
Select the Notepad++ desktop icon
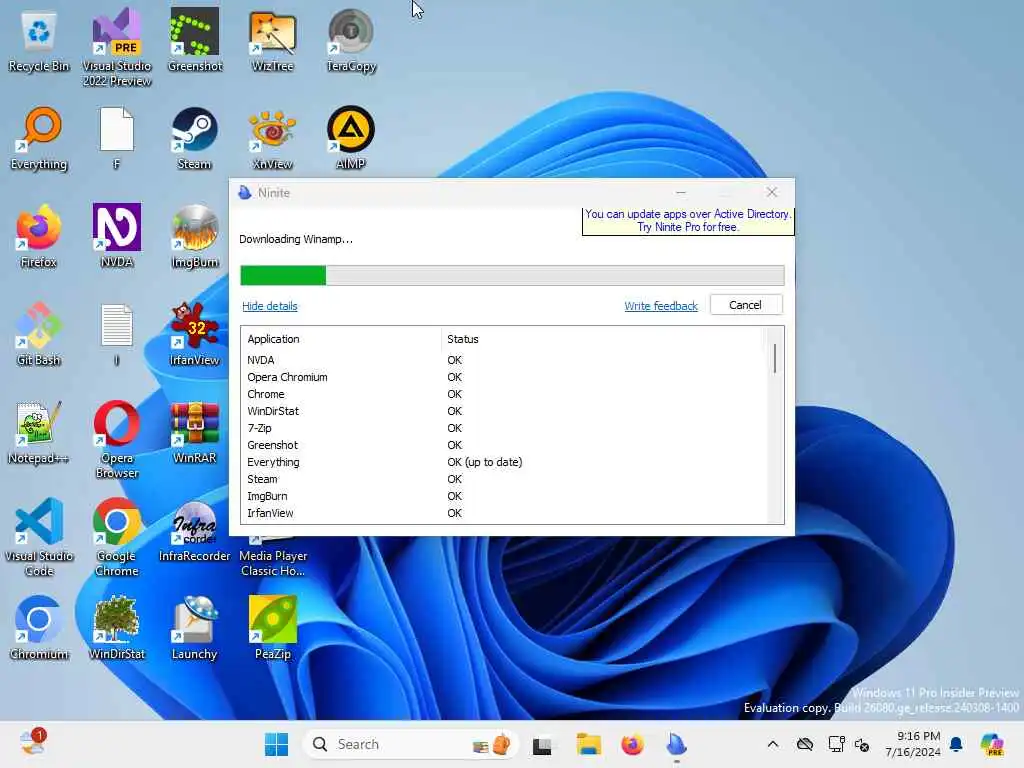39,433
